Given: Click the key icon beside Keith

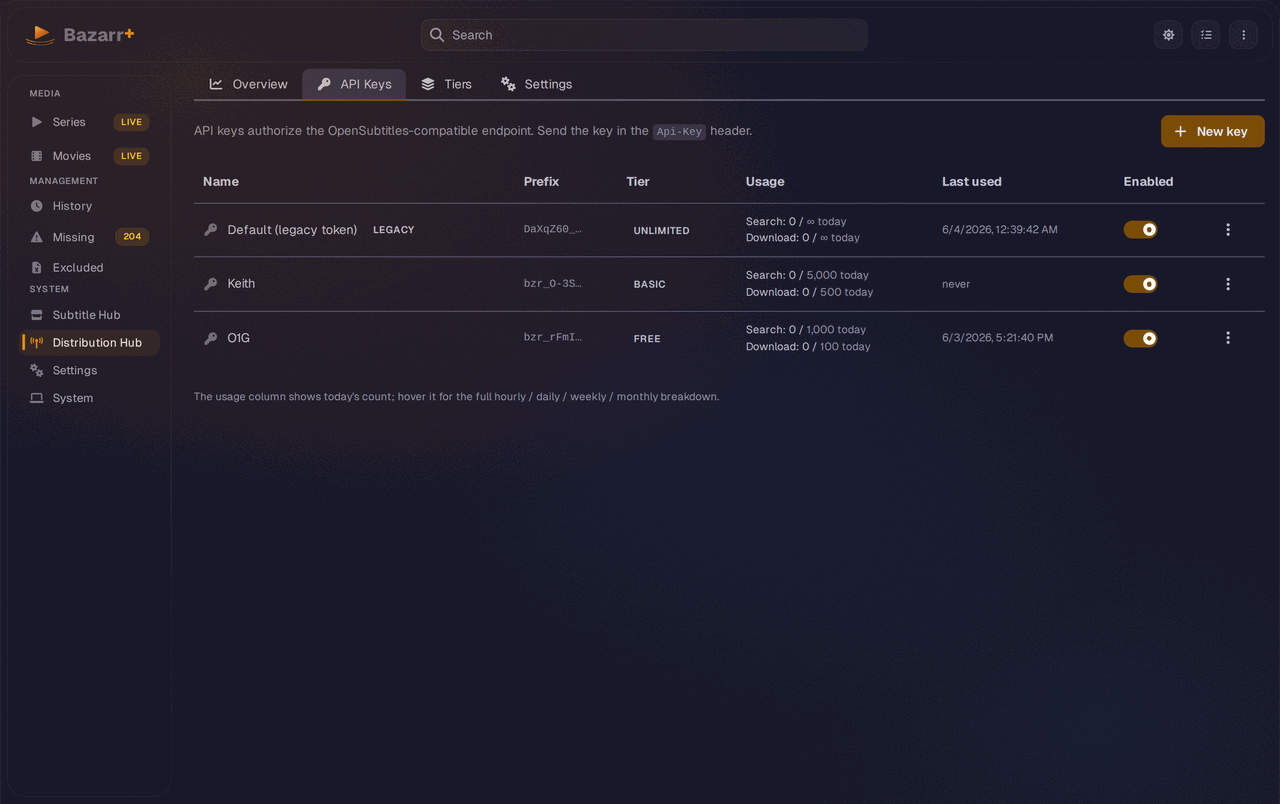Looking at the screenshot, I should [210, 284].
